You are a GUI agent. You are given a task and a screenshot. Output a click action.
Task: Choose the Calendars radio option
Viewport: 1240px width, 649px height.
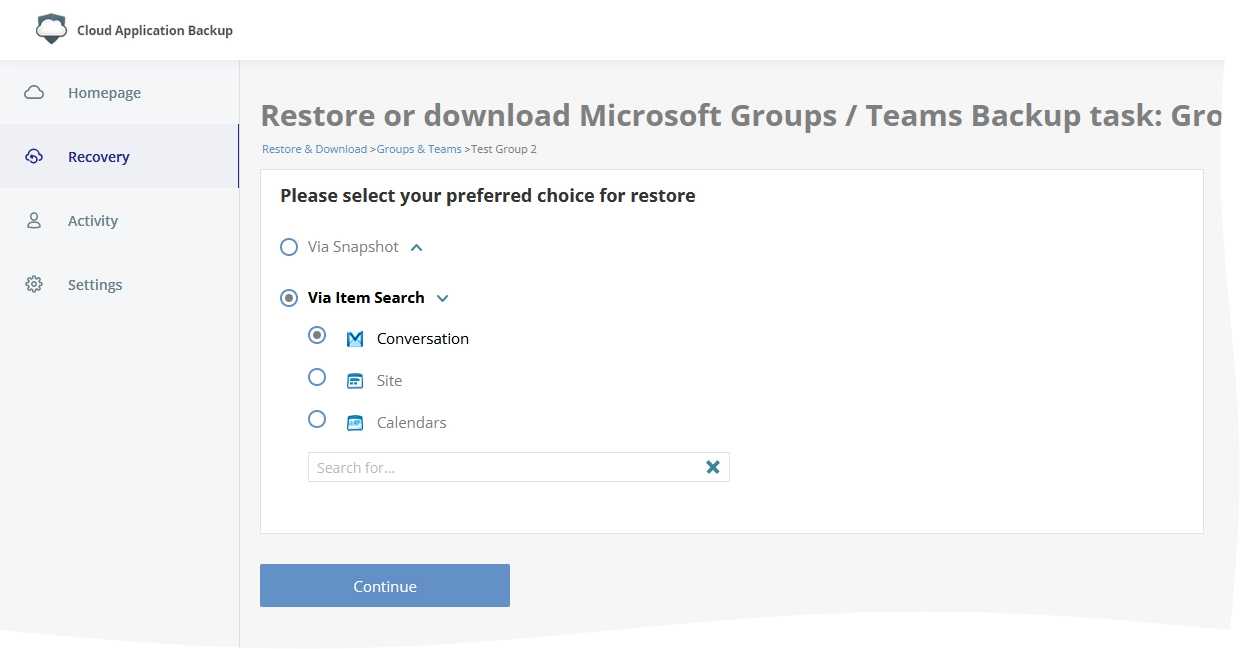pos(317,419)
